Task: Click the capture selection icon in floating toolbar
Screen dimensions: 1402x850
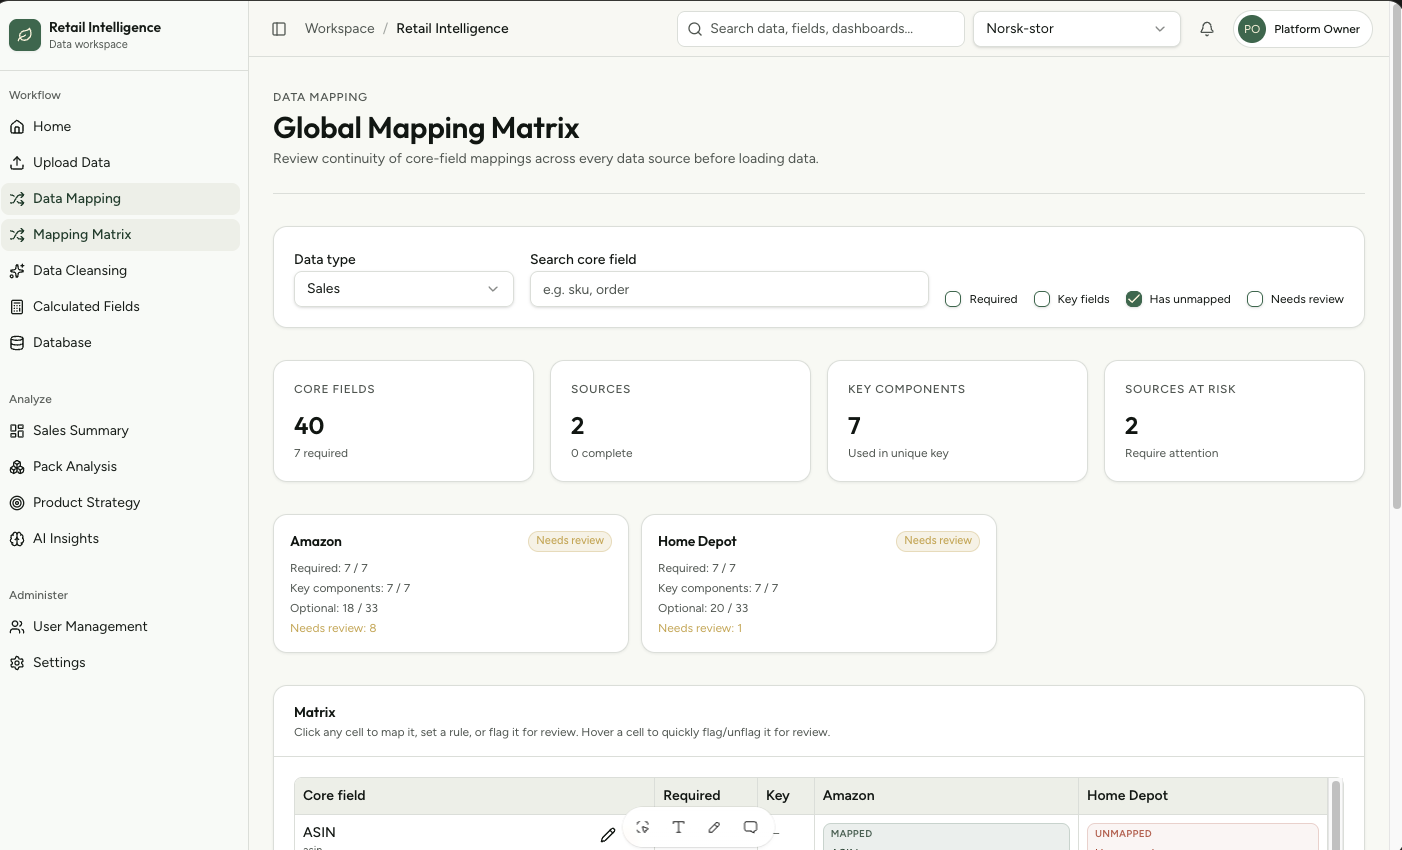Action: tap(643, 827)
